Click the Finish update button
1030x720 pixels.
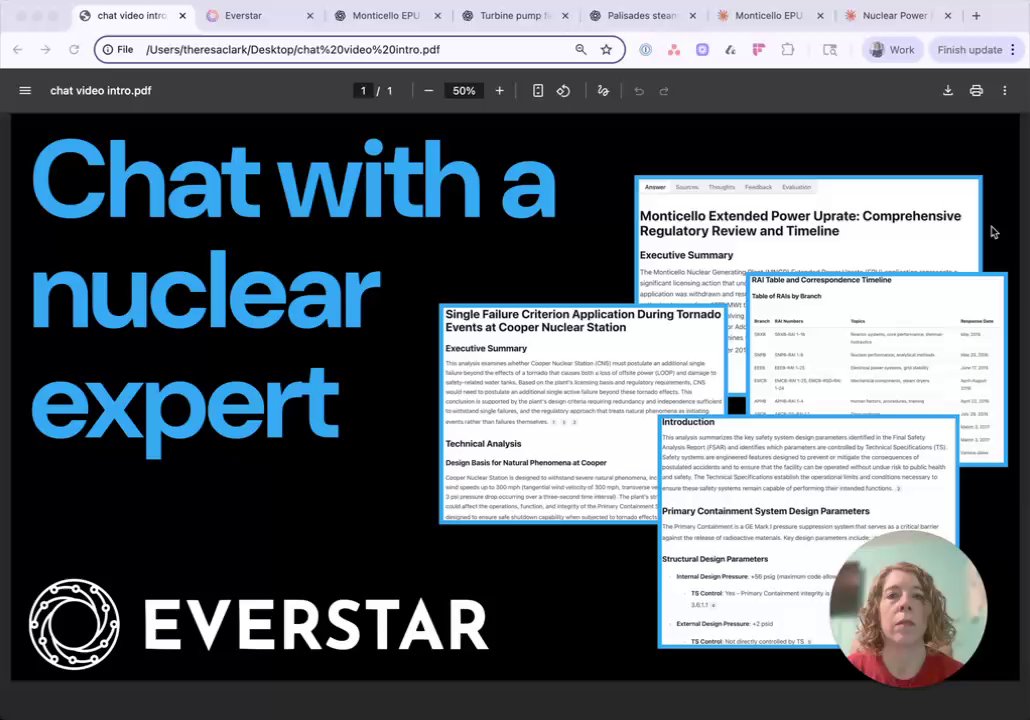point(977,49)
